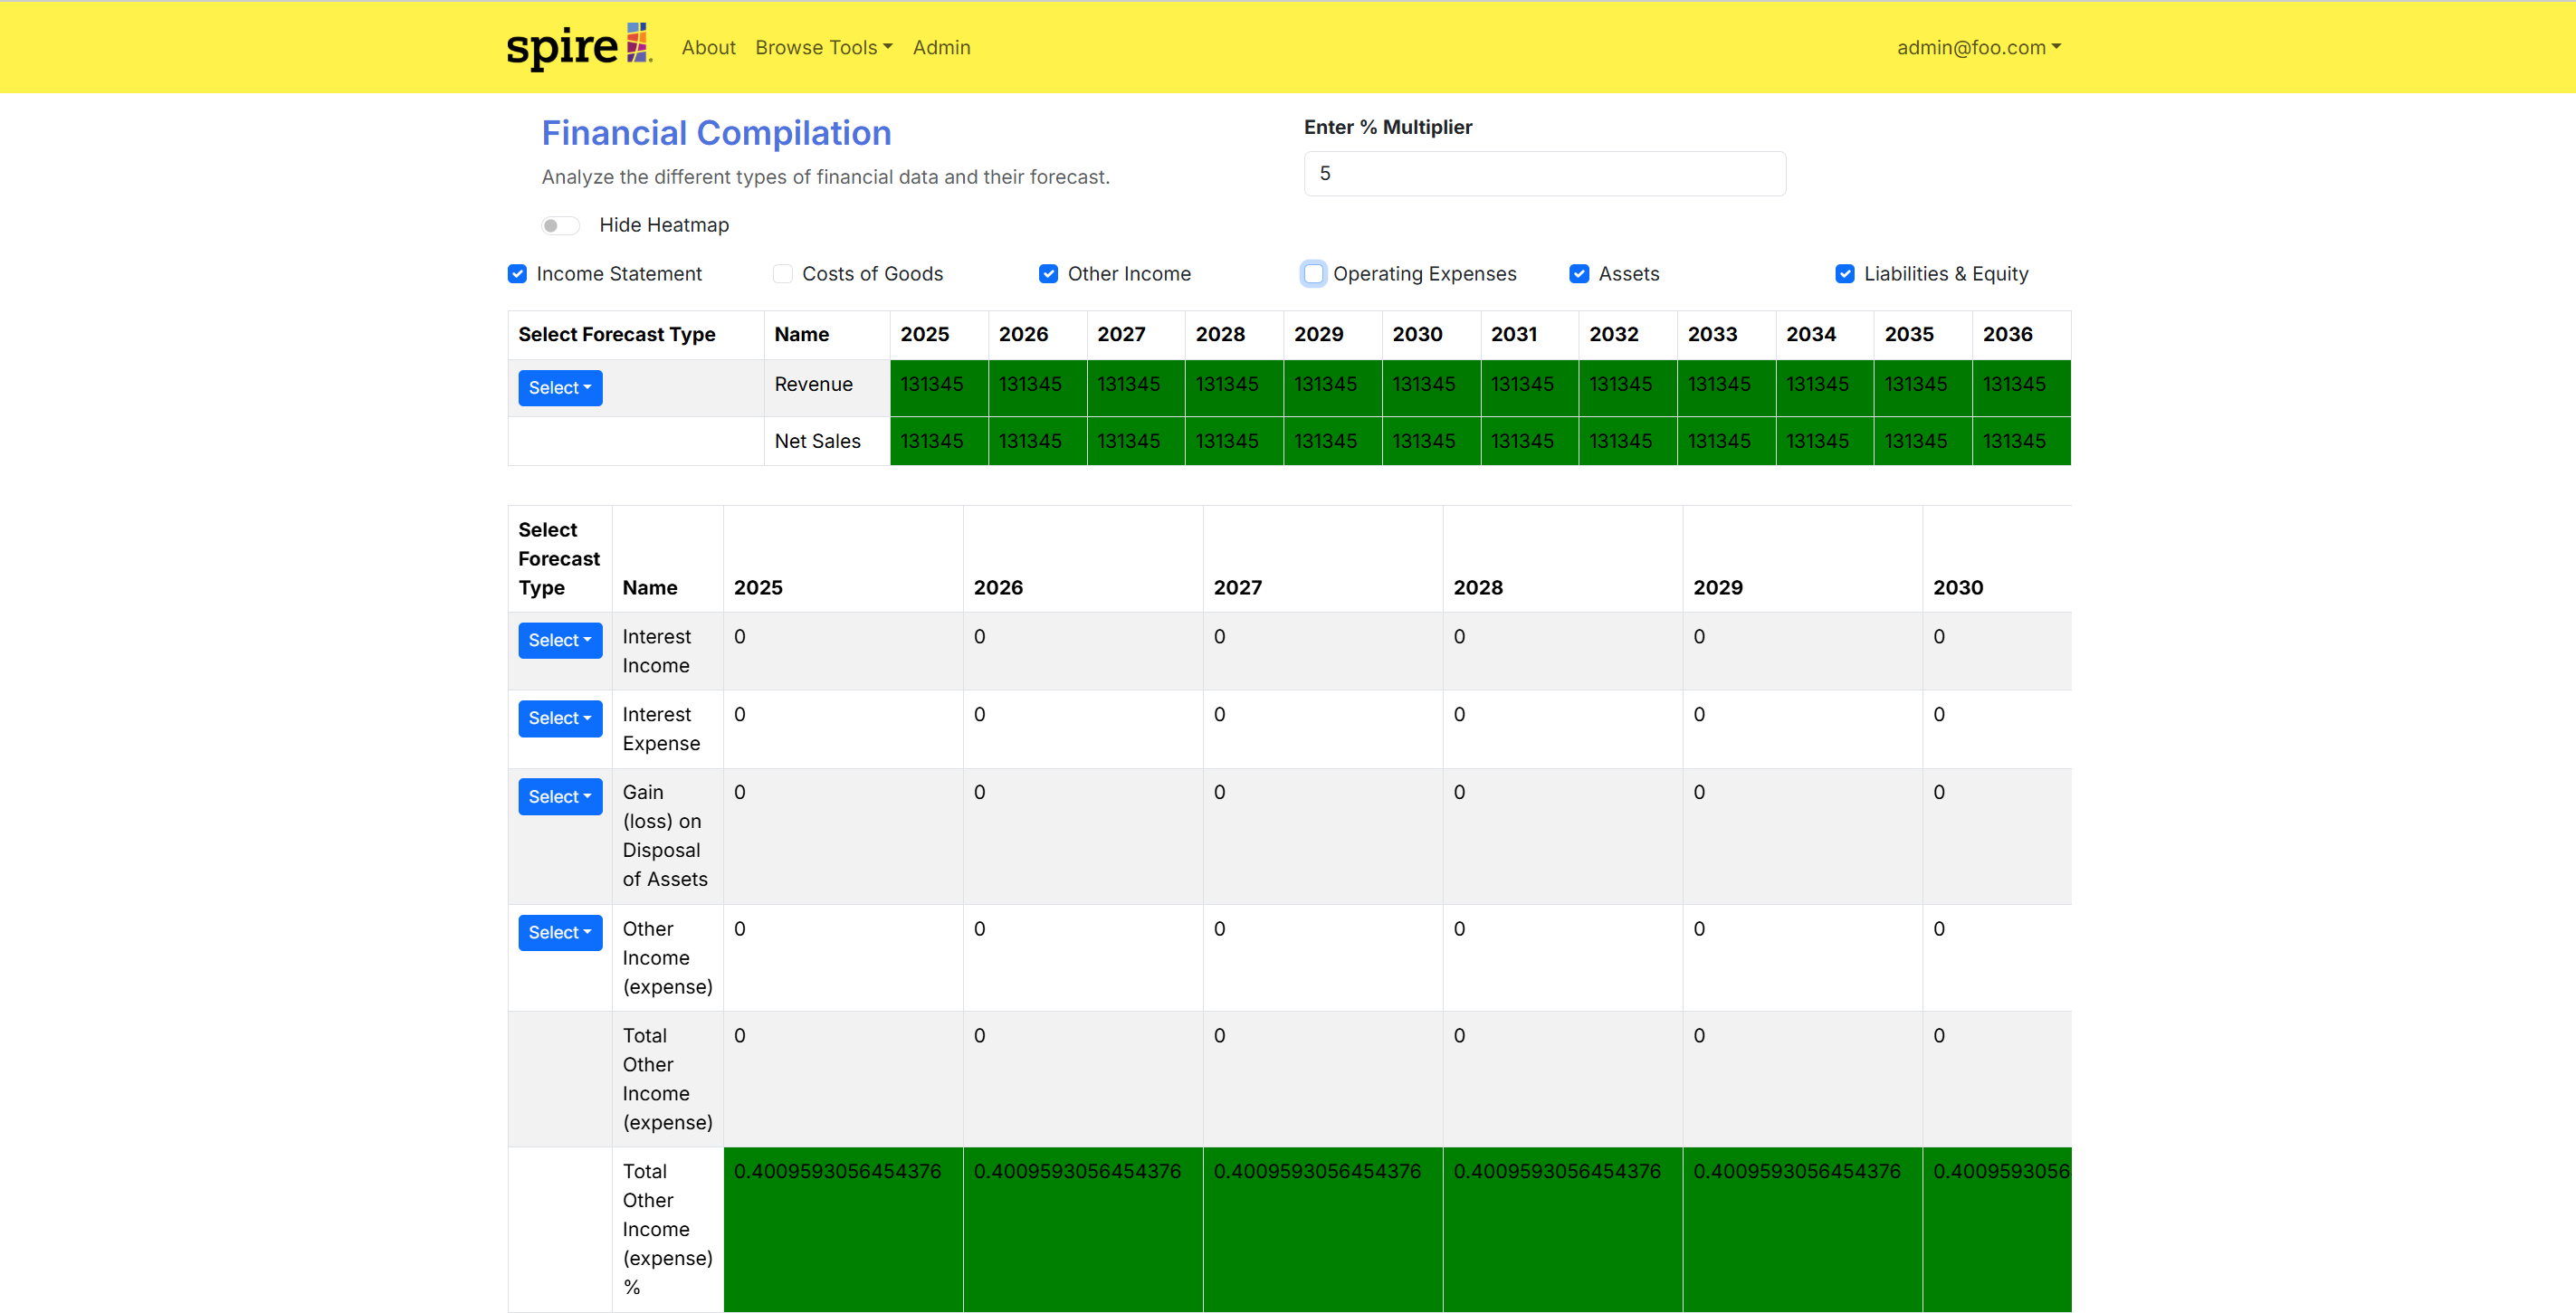2576x1313 pixels.
Task: Click the Interest Income row label
Action: click(656, 651)
